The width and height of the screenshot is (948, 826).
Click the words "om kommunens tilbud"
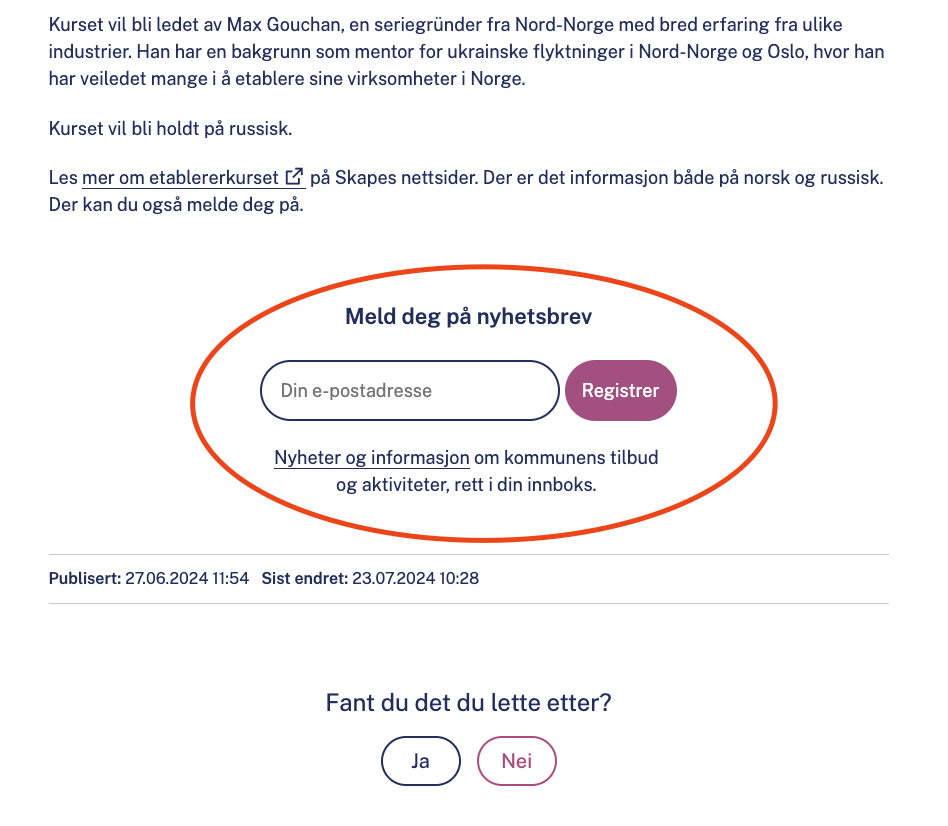566,458
